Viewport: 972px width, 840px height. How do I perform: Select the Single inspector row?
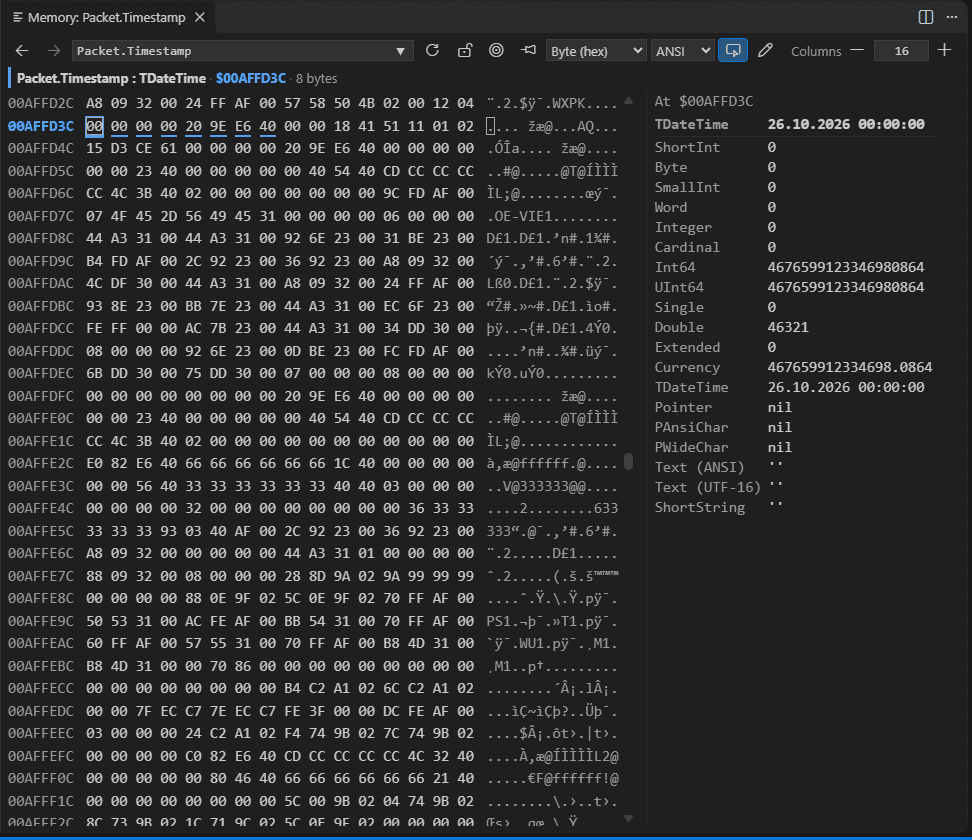pos(796,307)
